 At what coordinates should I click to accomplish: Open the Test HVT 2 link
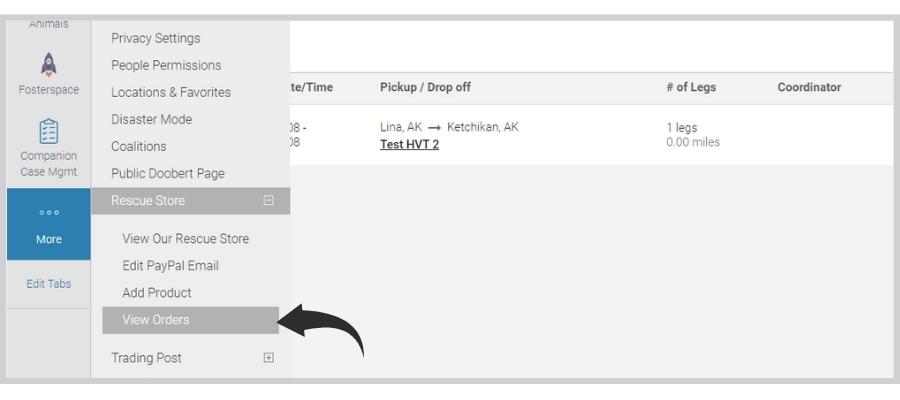(x=409, y=145)
